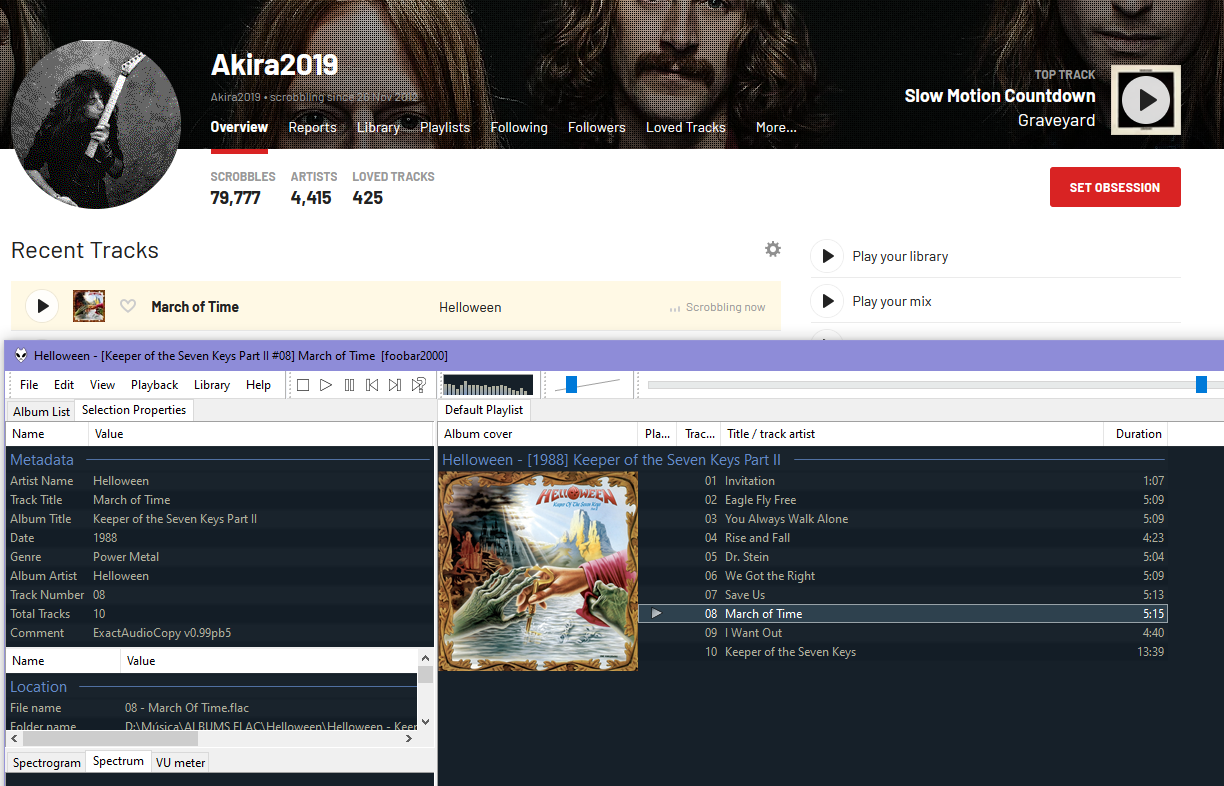Open the File menu

tap(29, 385)
